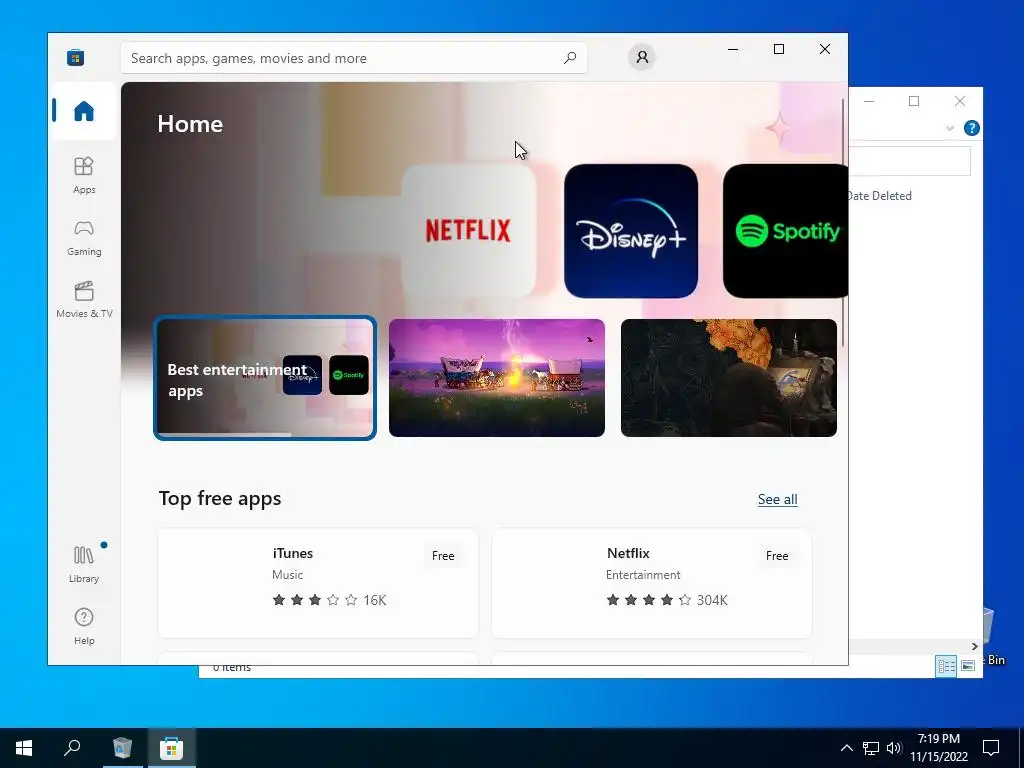This screenshot has height=768, width=1024.
Task: Open the Netflix hero tile
Action: point(468,231)
